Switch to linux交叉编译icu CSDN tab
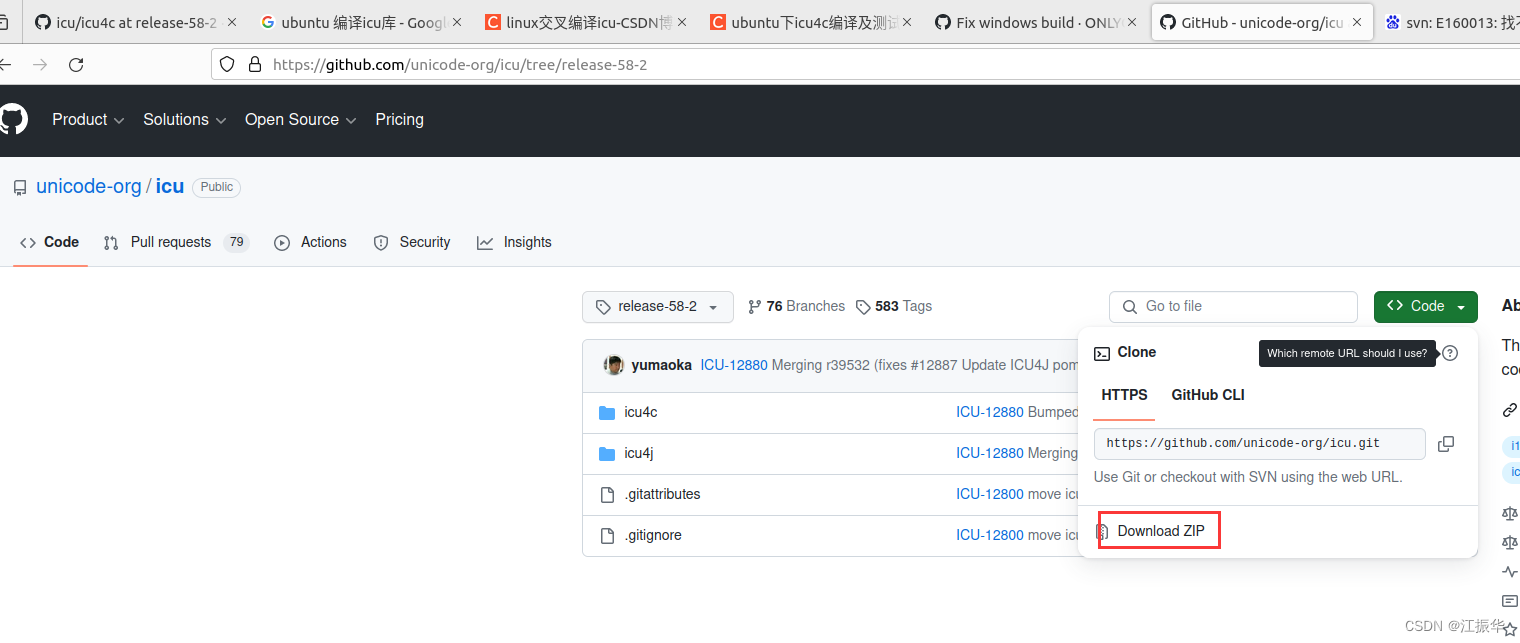Screen dimensions: 1520x643 pyautogui.click(x=584, y=23)
